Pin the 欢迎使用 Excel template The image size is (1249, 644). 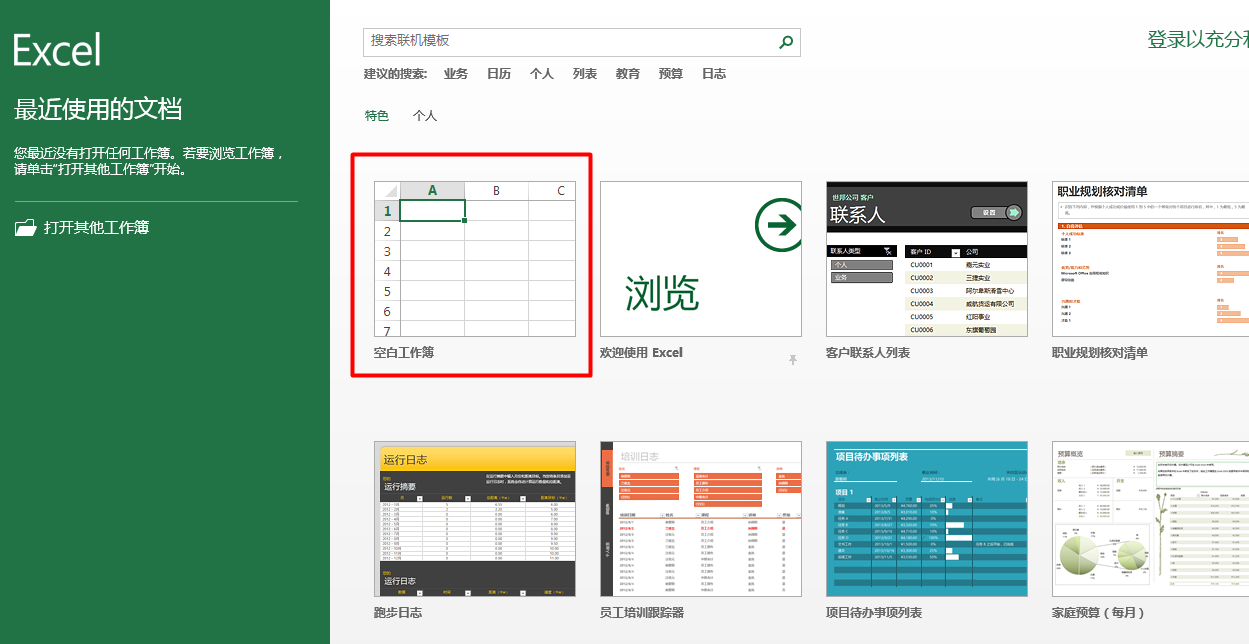[793, 359]
